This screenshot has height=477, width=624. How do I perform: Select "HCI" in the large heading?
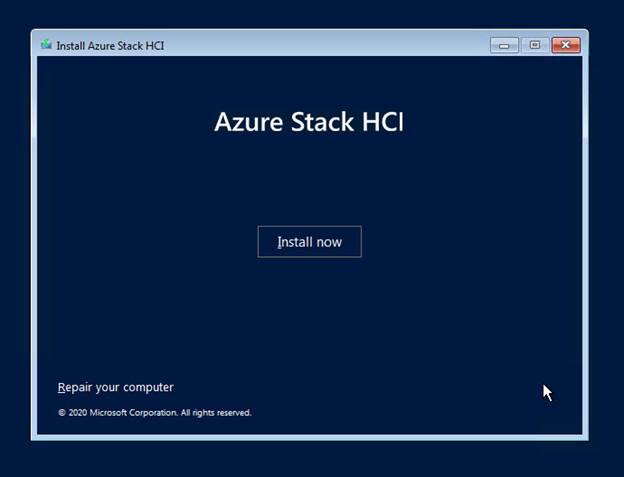(383, 122)
